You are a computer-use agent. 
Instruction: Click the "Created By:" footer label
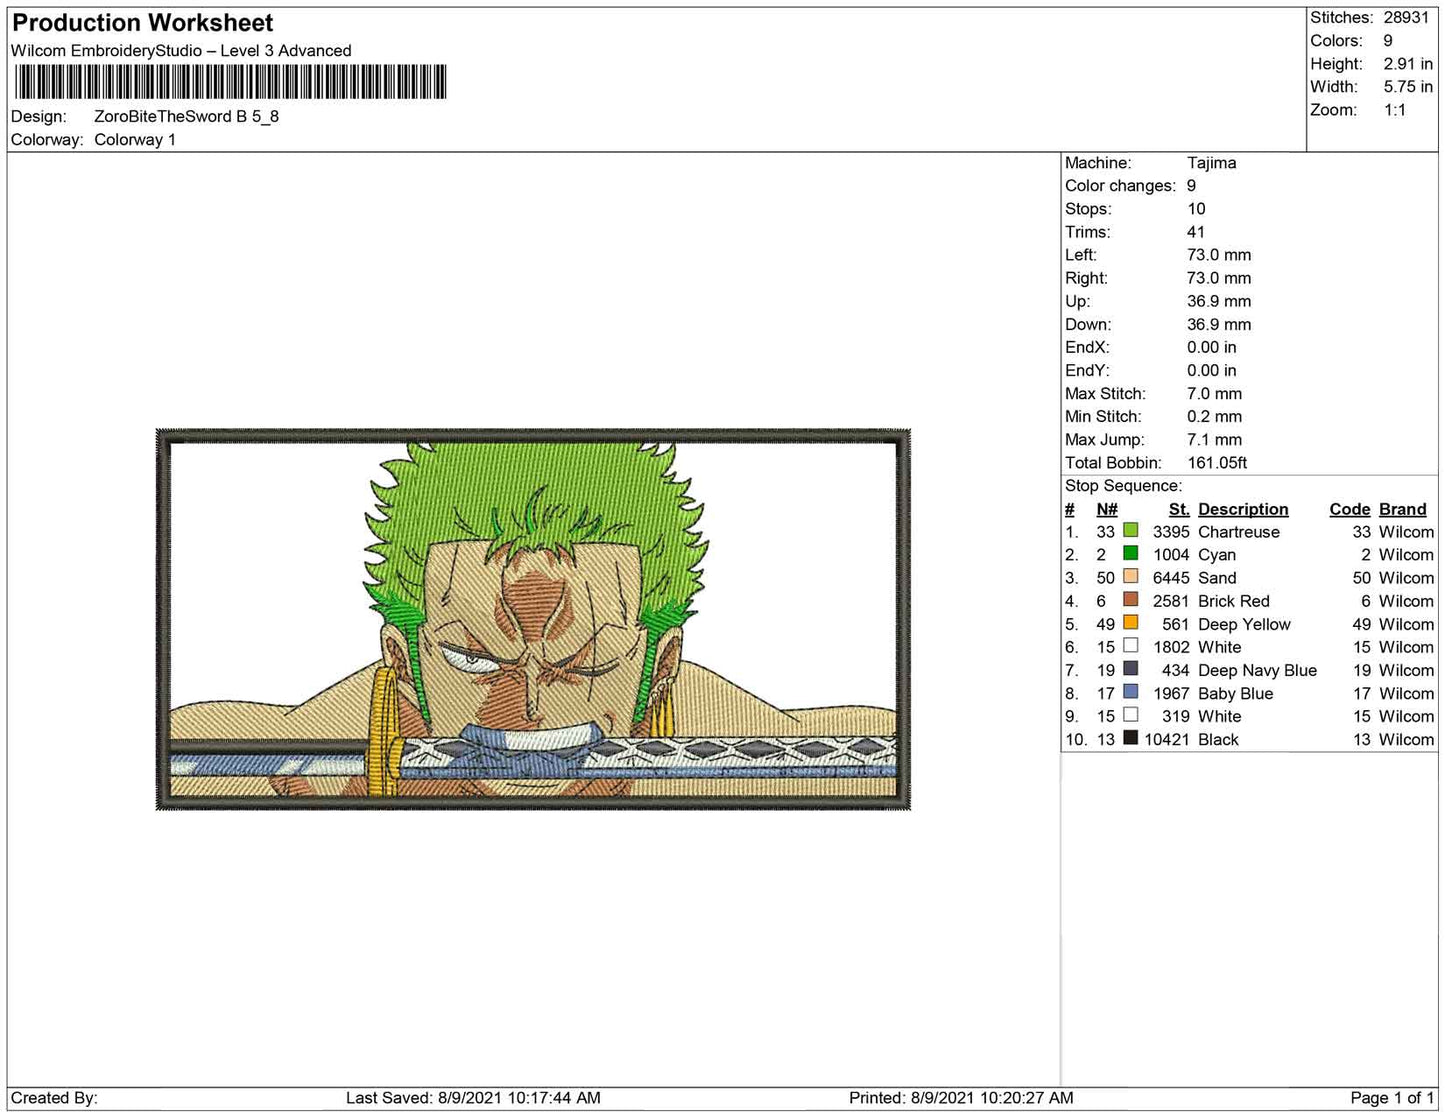(x=54, y=1098)
